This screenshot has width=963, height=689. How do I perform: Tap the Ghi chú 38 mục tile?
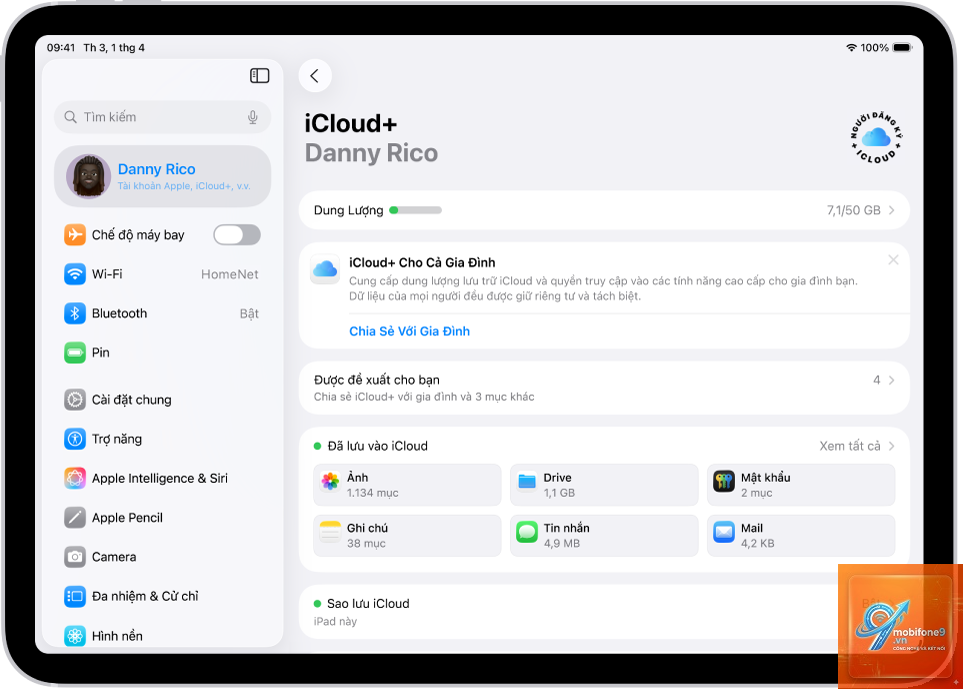[407, 535]
